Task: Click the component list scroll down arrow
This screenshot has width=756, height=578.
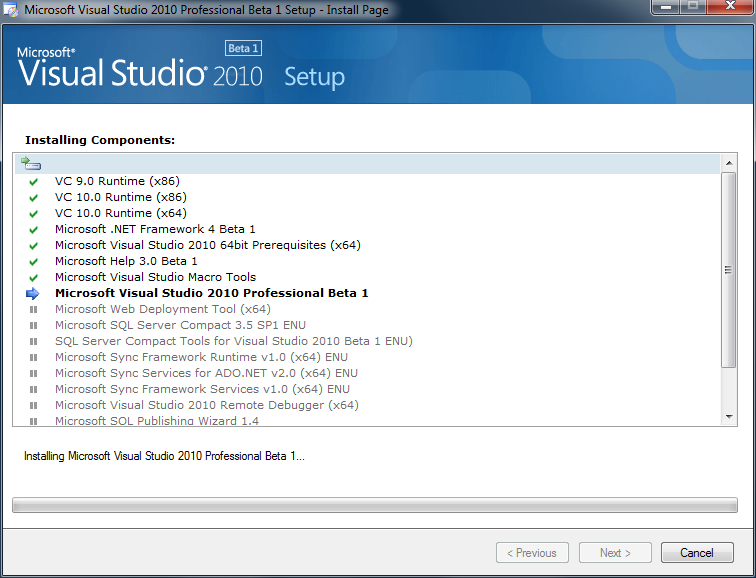Action: pos(729,417)
